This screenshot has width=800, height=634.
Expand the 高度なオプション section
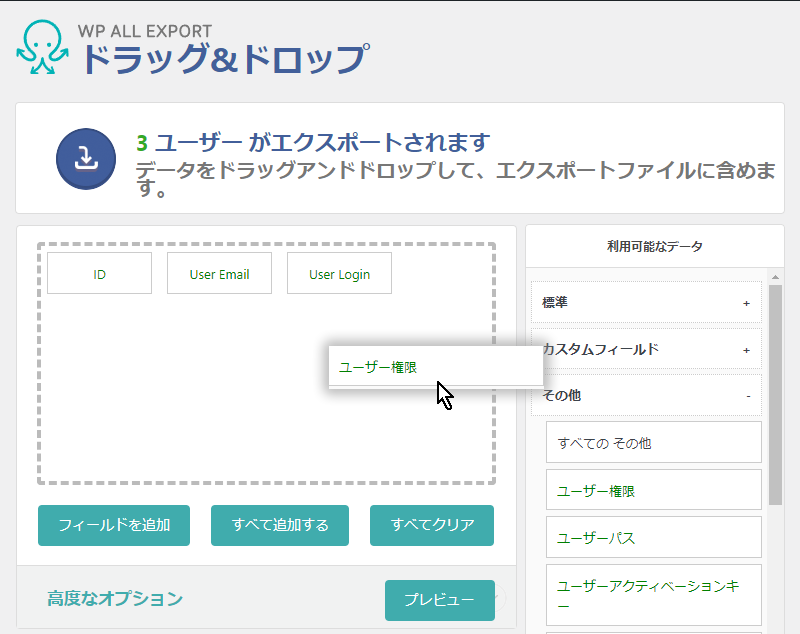click(115, 598)
